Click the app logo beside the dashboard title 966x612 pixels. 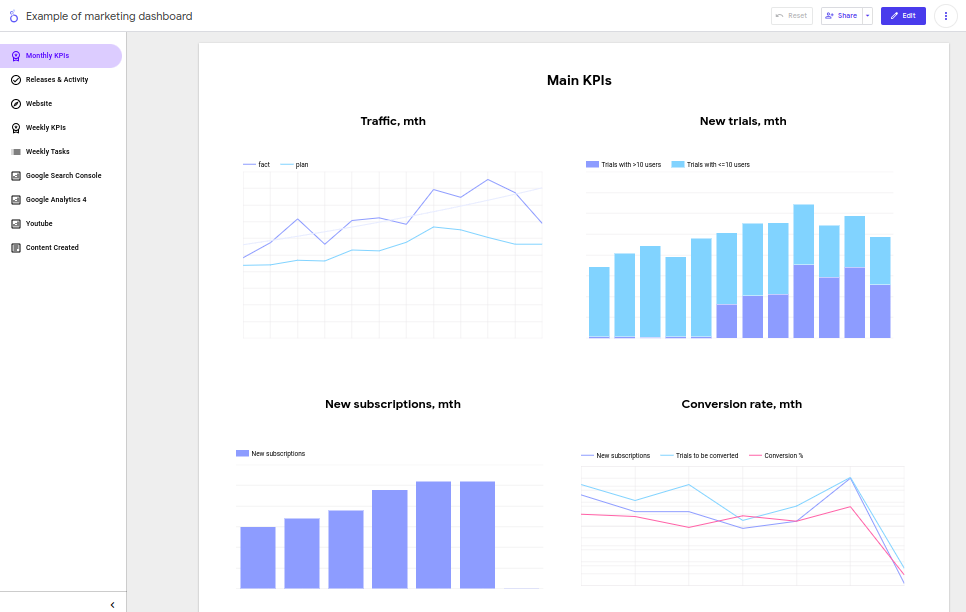[14, 16]
